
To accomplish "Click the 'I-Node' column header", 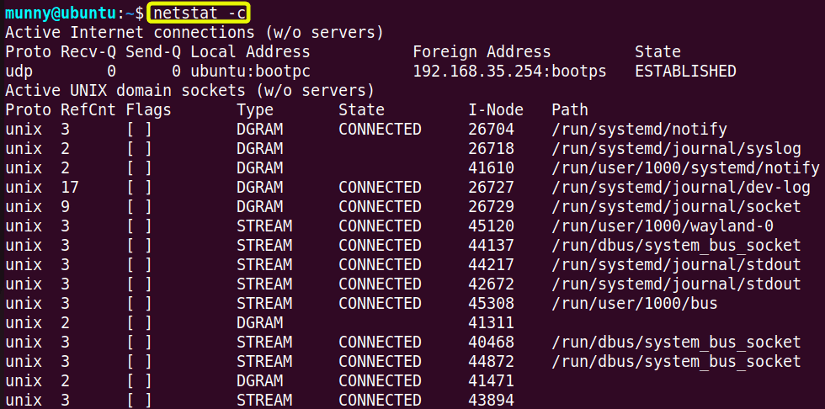I will click(496, 110).
